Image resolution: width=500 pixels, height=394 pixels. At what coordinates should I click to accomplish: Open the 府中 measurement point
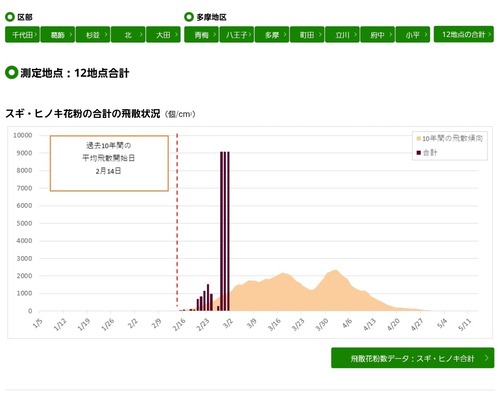point(378,34)
